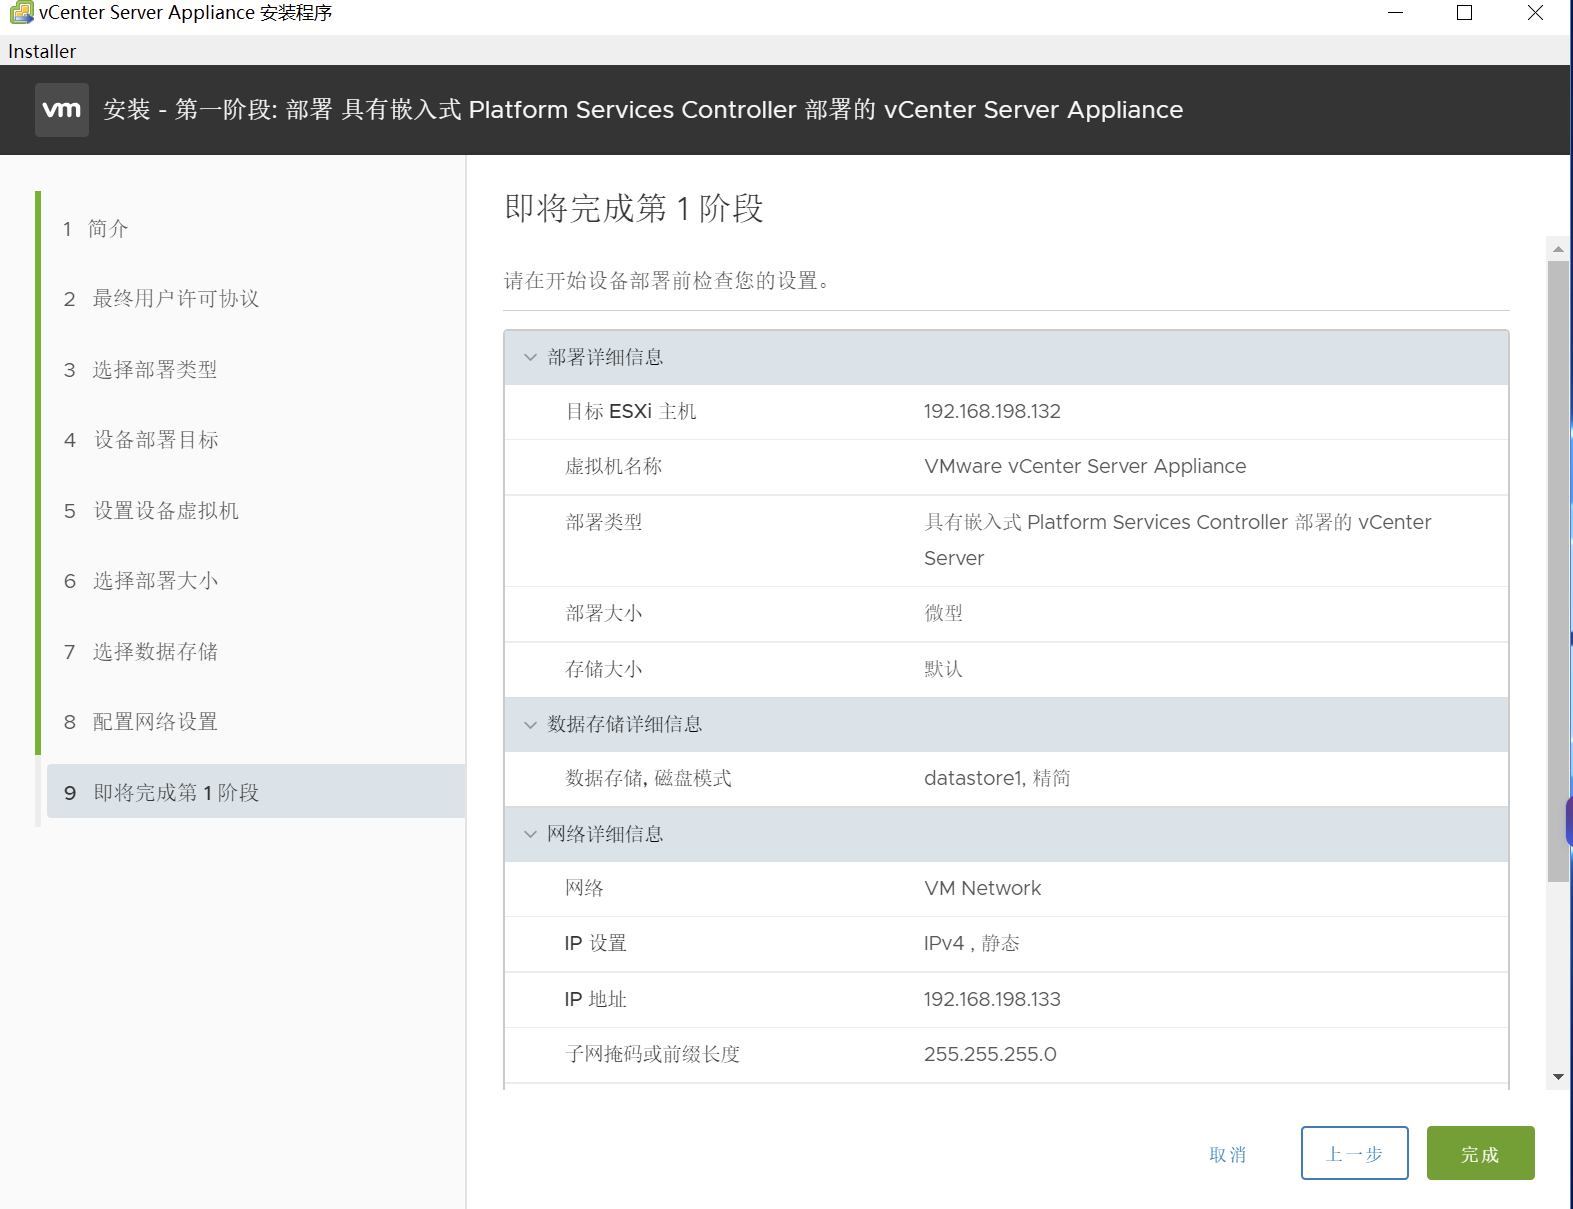Click the 微型 deployment size value
1573x1209 pixels.
point(943,613)
